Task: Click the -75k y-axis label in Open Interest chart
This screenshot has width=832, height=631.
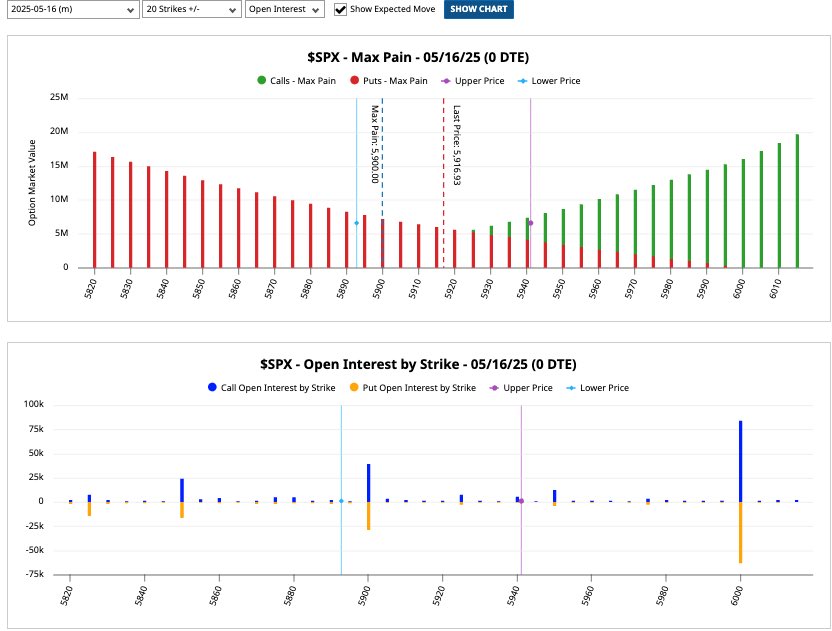Action: (x=34, y=574)
